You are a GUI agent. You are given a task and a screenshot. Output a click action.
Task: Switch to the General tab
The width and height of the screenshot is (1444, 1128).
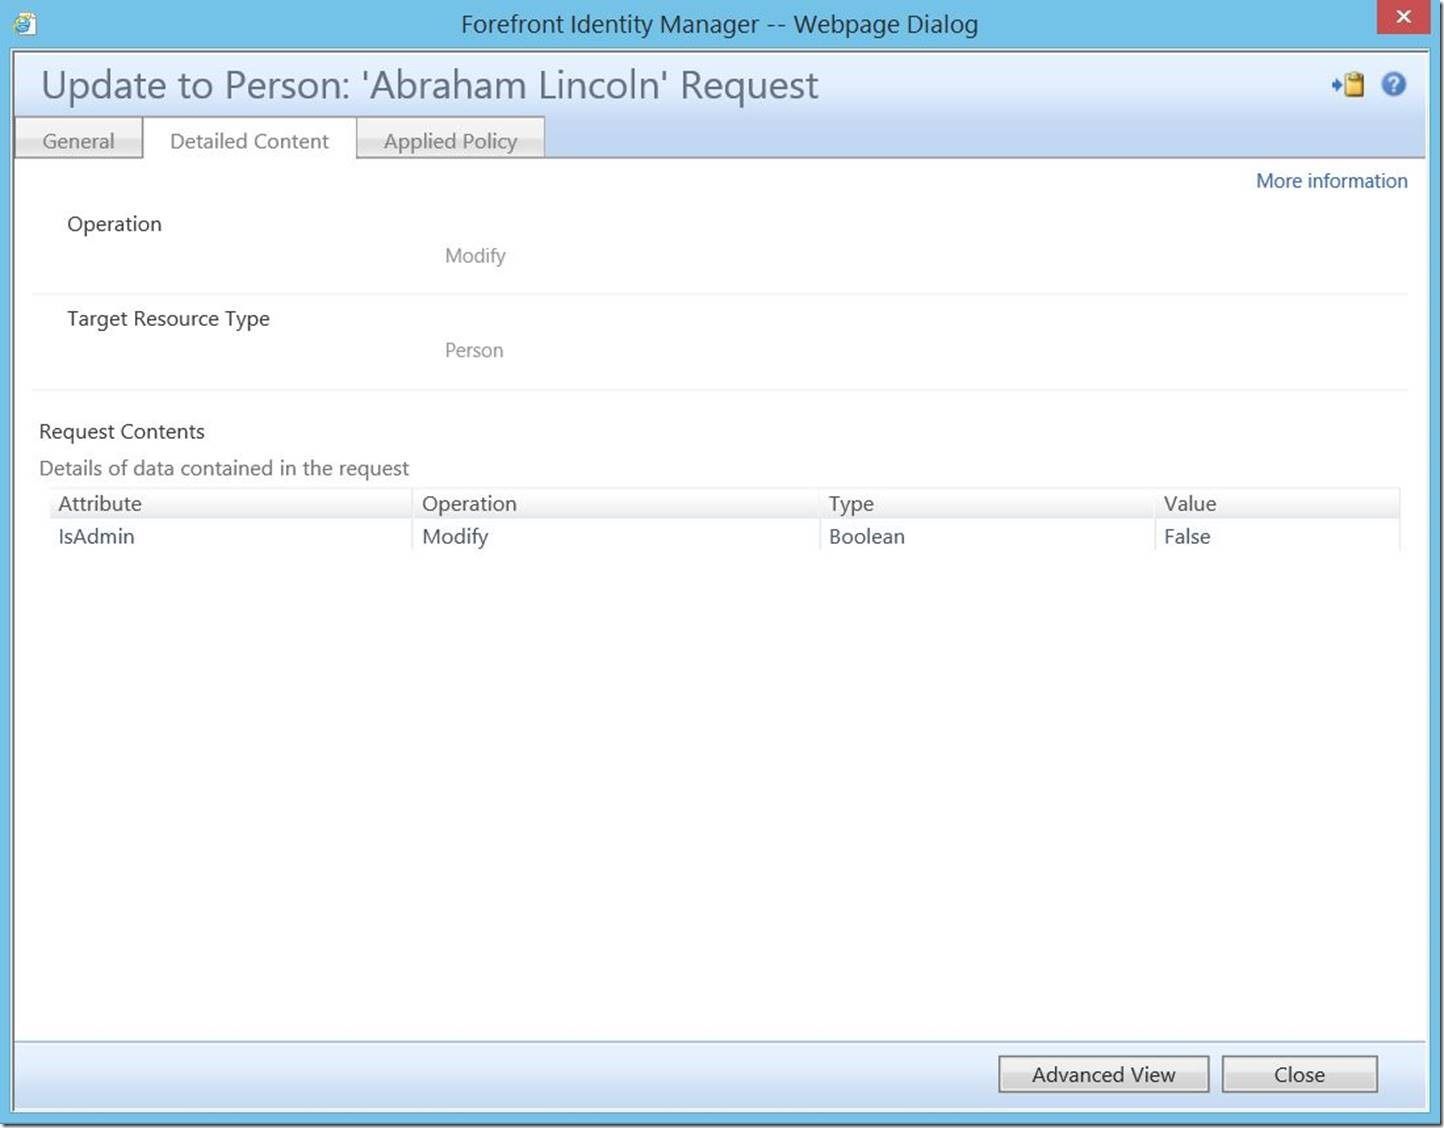tap(78, 140)
